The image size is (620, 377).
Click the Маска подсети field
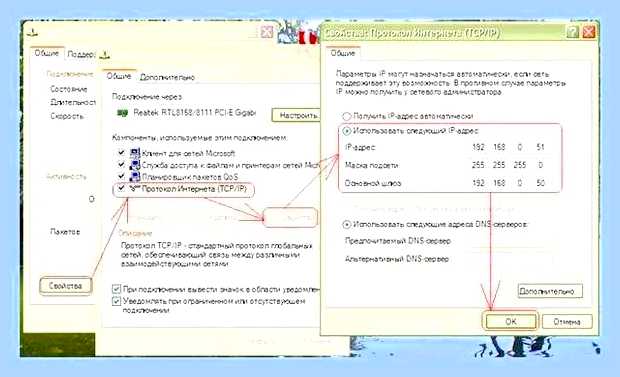[x=509, y=165]
